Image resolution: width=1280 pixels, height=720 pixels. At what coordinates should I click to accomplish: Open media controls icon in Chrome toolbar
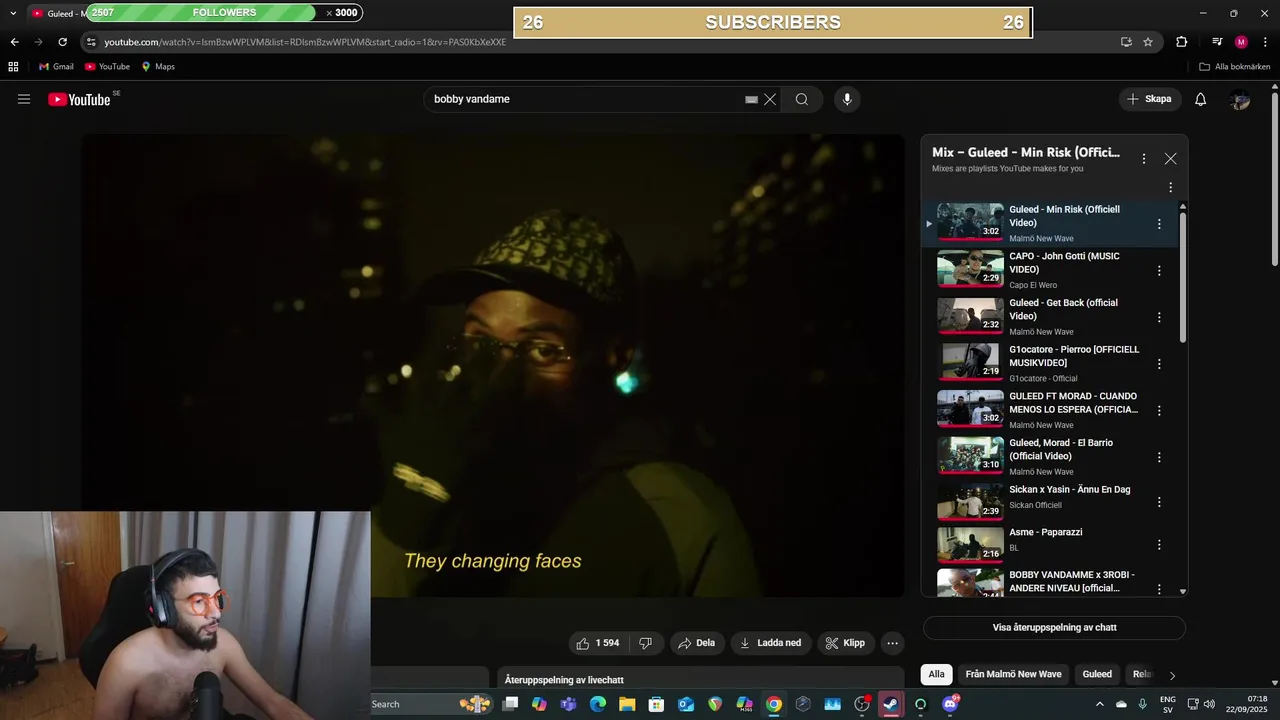(1217, 42)
